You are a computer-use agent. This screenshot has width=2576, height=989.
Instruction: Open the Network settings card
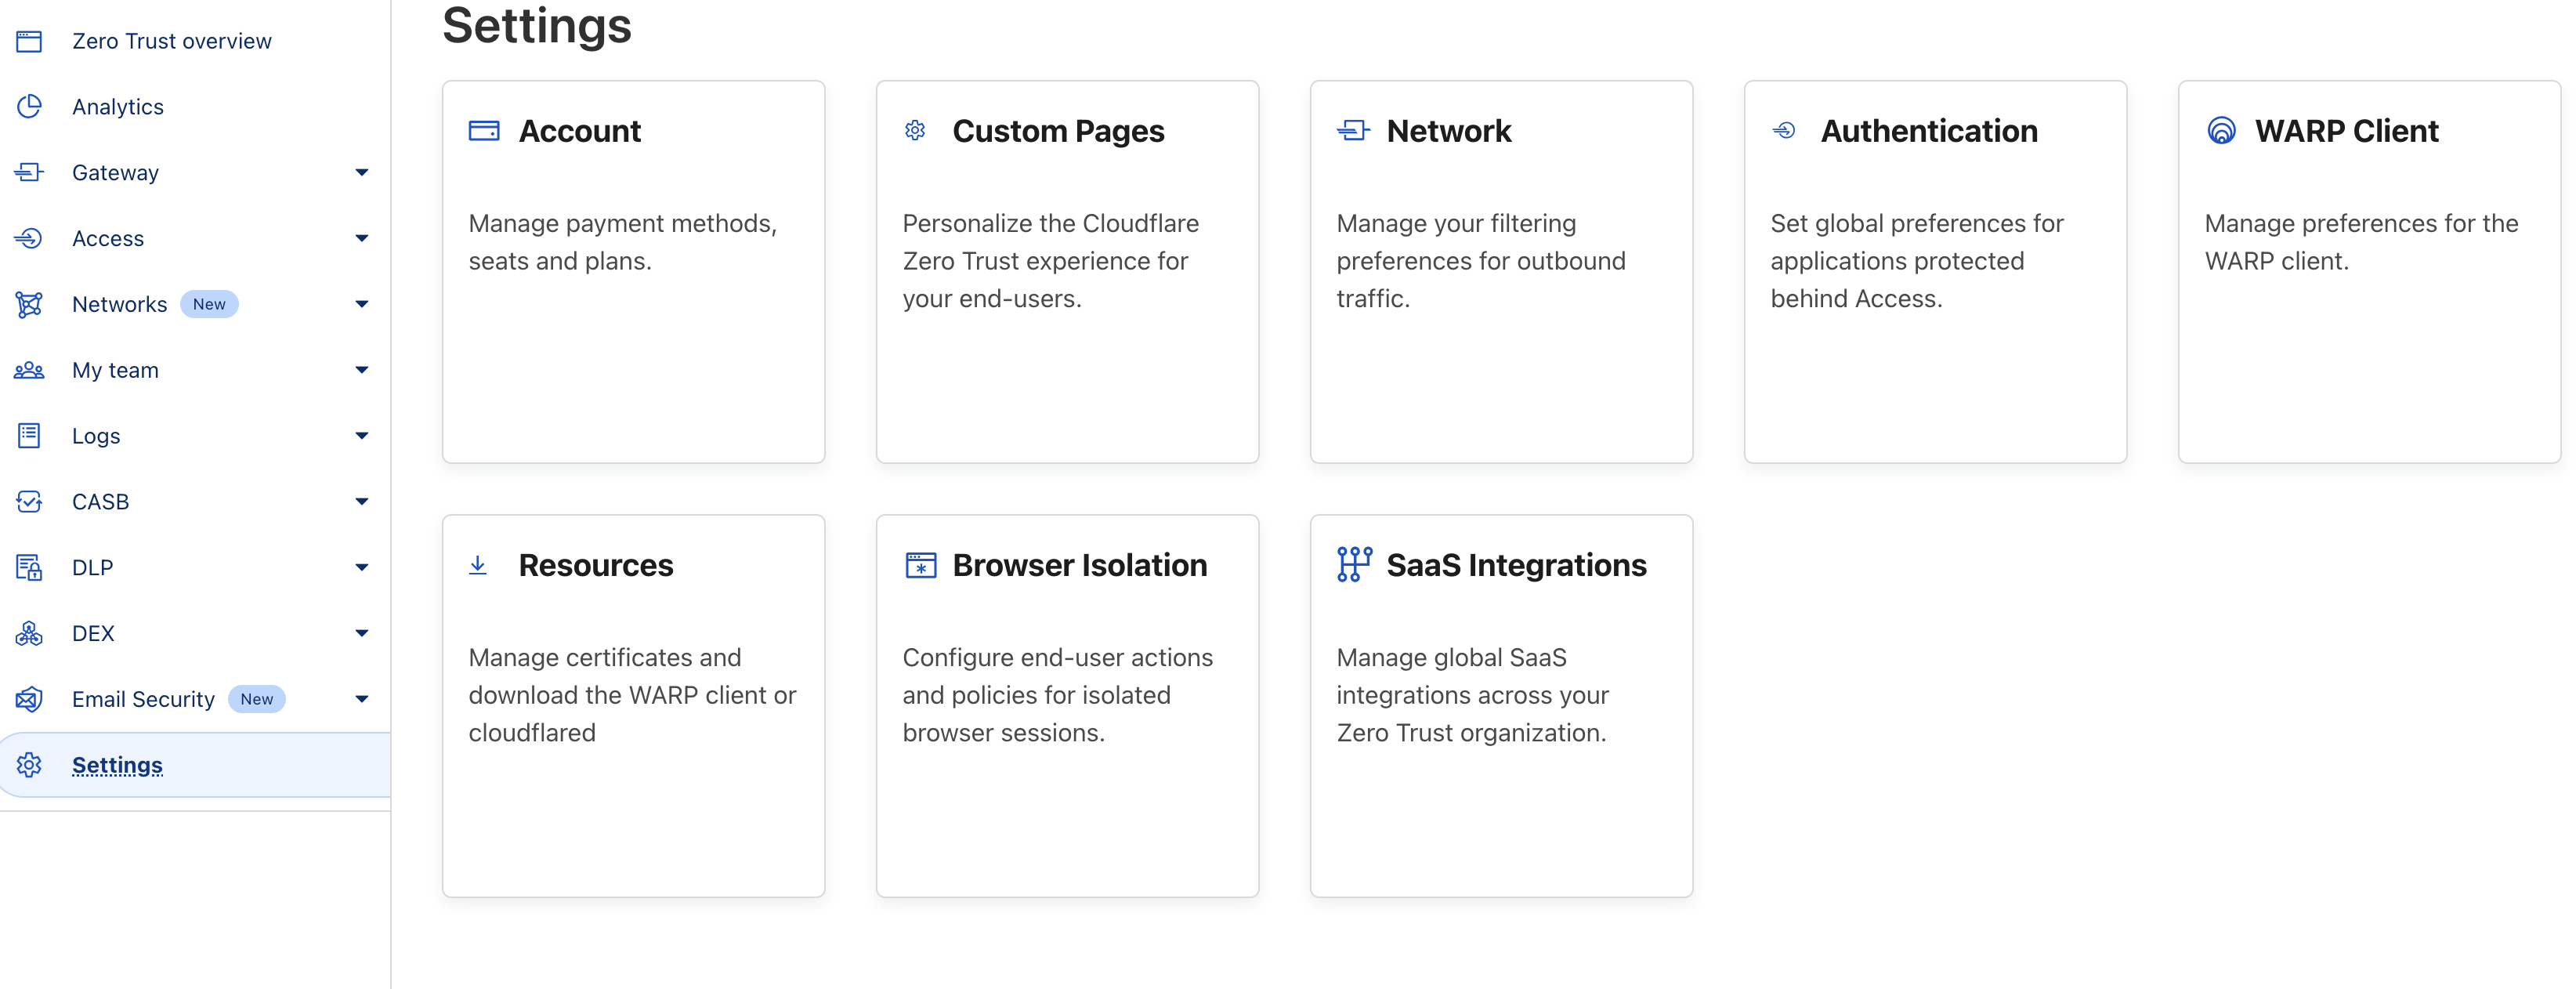click(x=1500, y=271)
